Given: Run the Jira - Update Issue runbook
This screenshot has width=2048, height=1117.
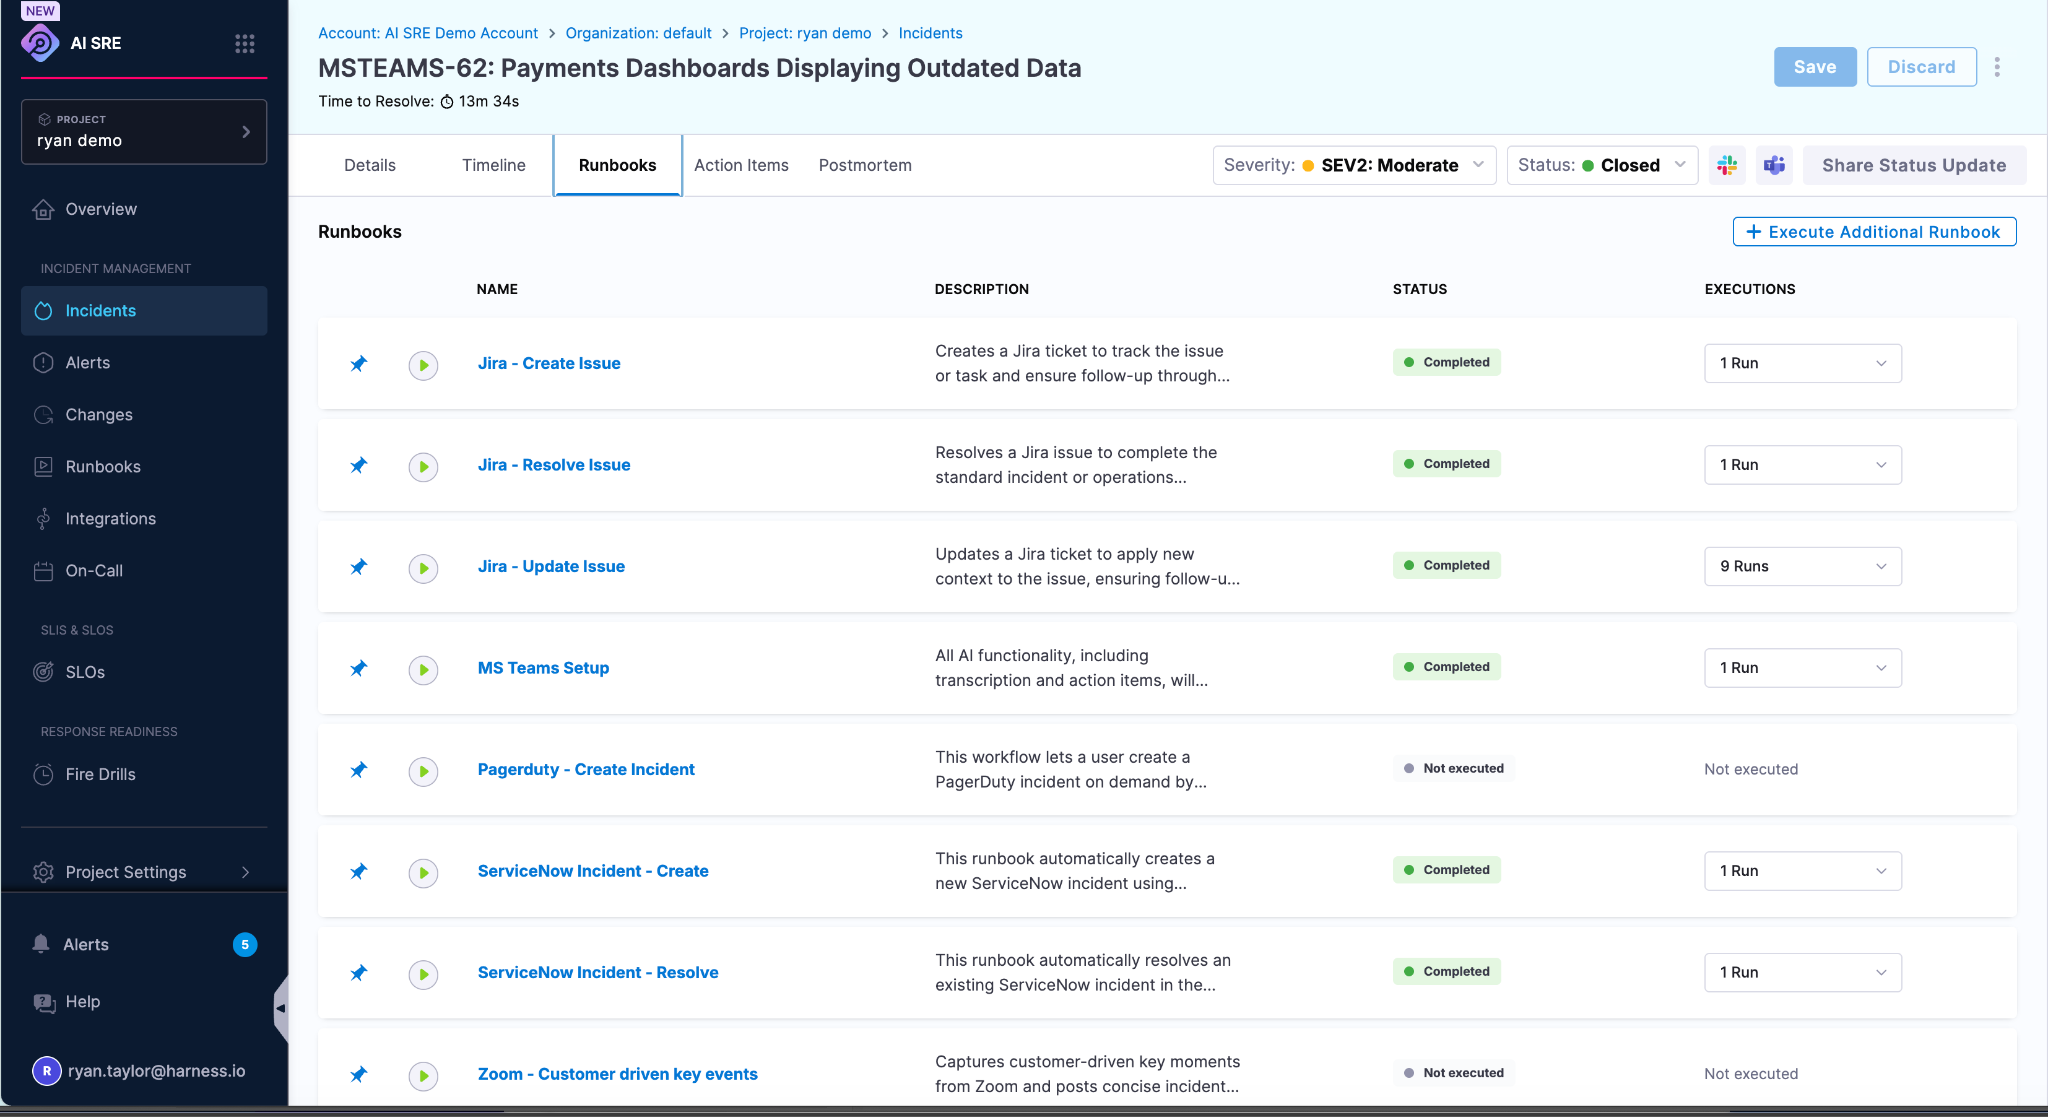Looking at the screenshot, I should (x=423, y=568).
